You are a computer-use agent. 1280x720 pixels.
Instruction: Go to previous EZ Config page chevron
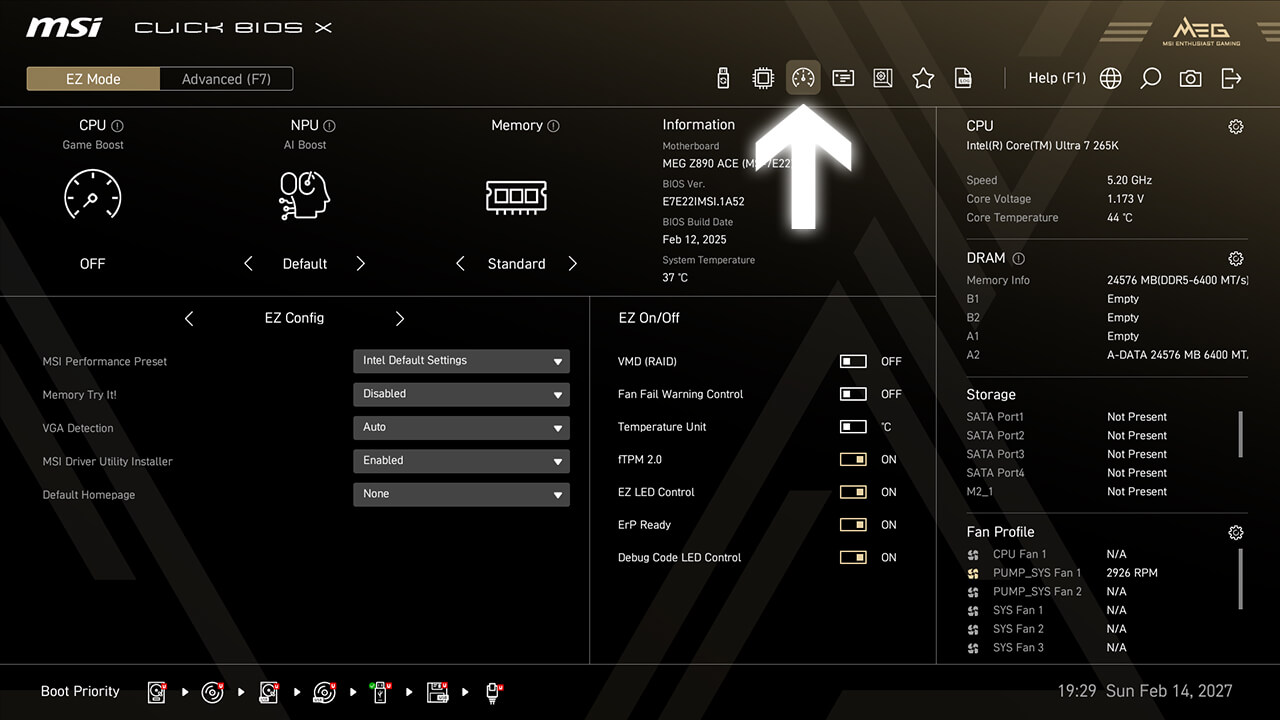[x=189, y=318]
